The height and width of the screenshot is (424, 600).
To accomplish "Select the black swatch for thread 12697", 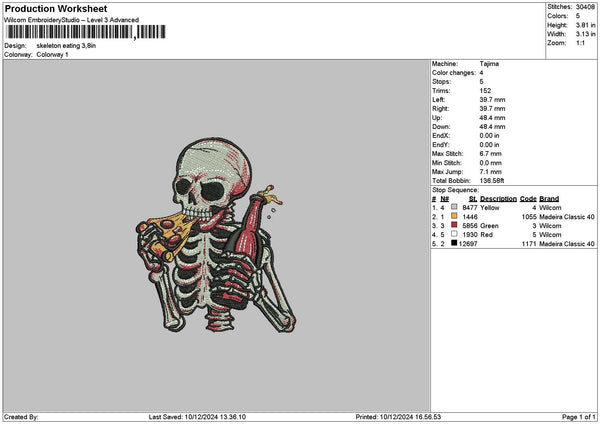I will coord(455,243).
